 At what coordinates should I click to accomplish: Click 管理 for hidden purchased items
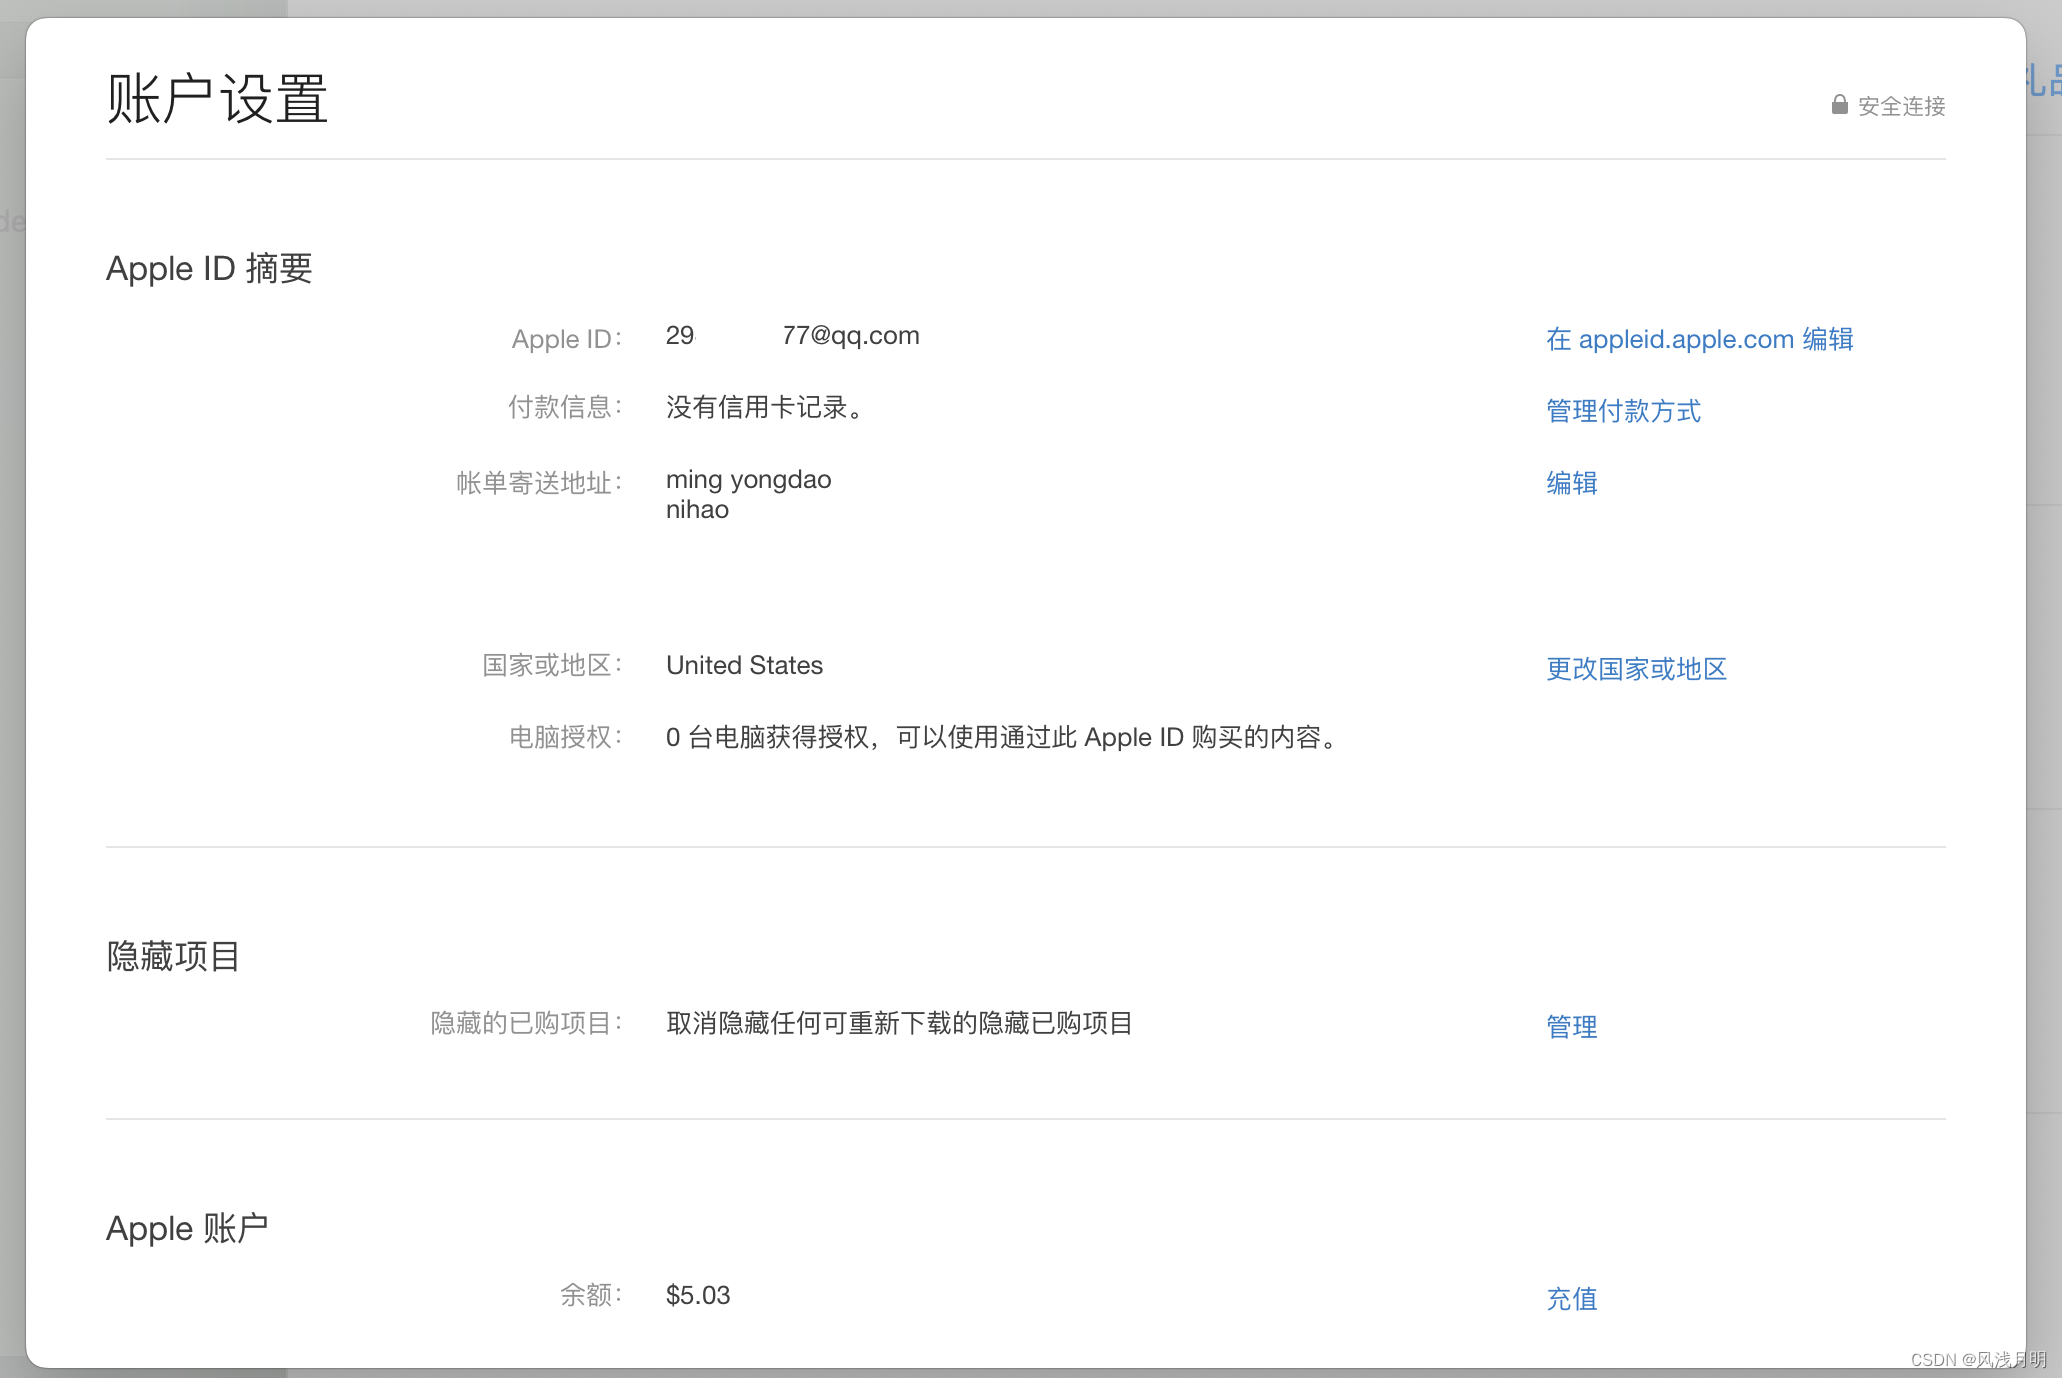pos(1571,1027)
